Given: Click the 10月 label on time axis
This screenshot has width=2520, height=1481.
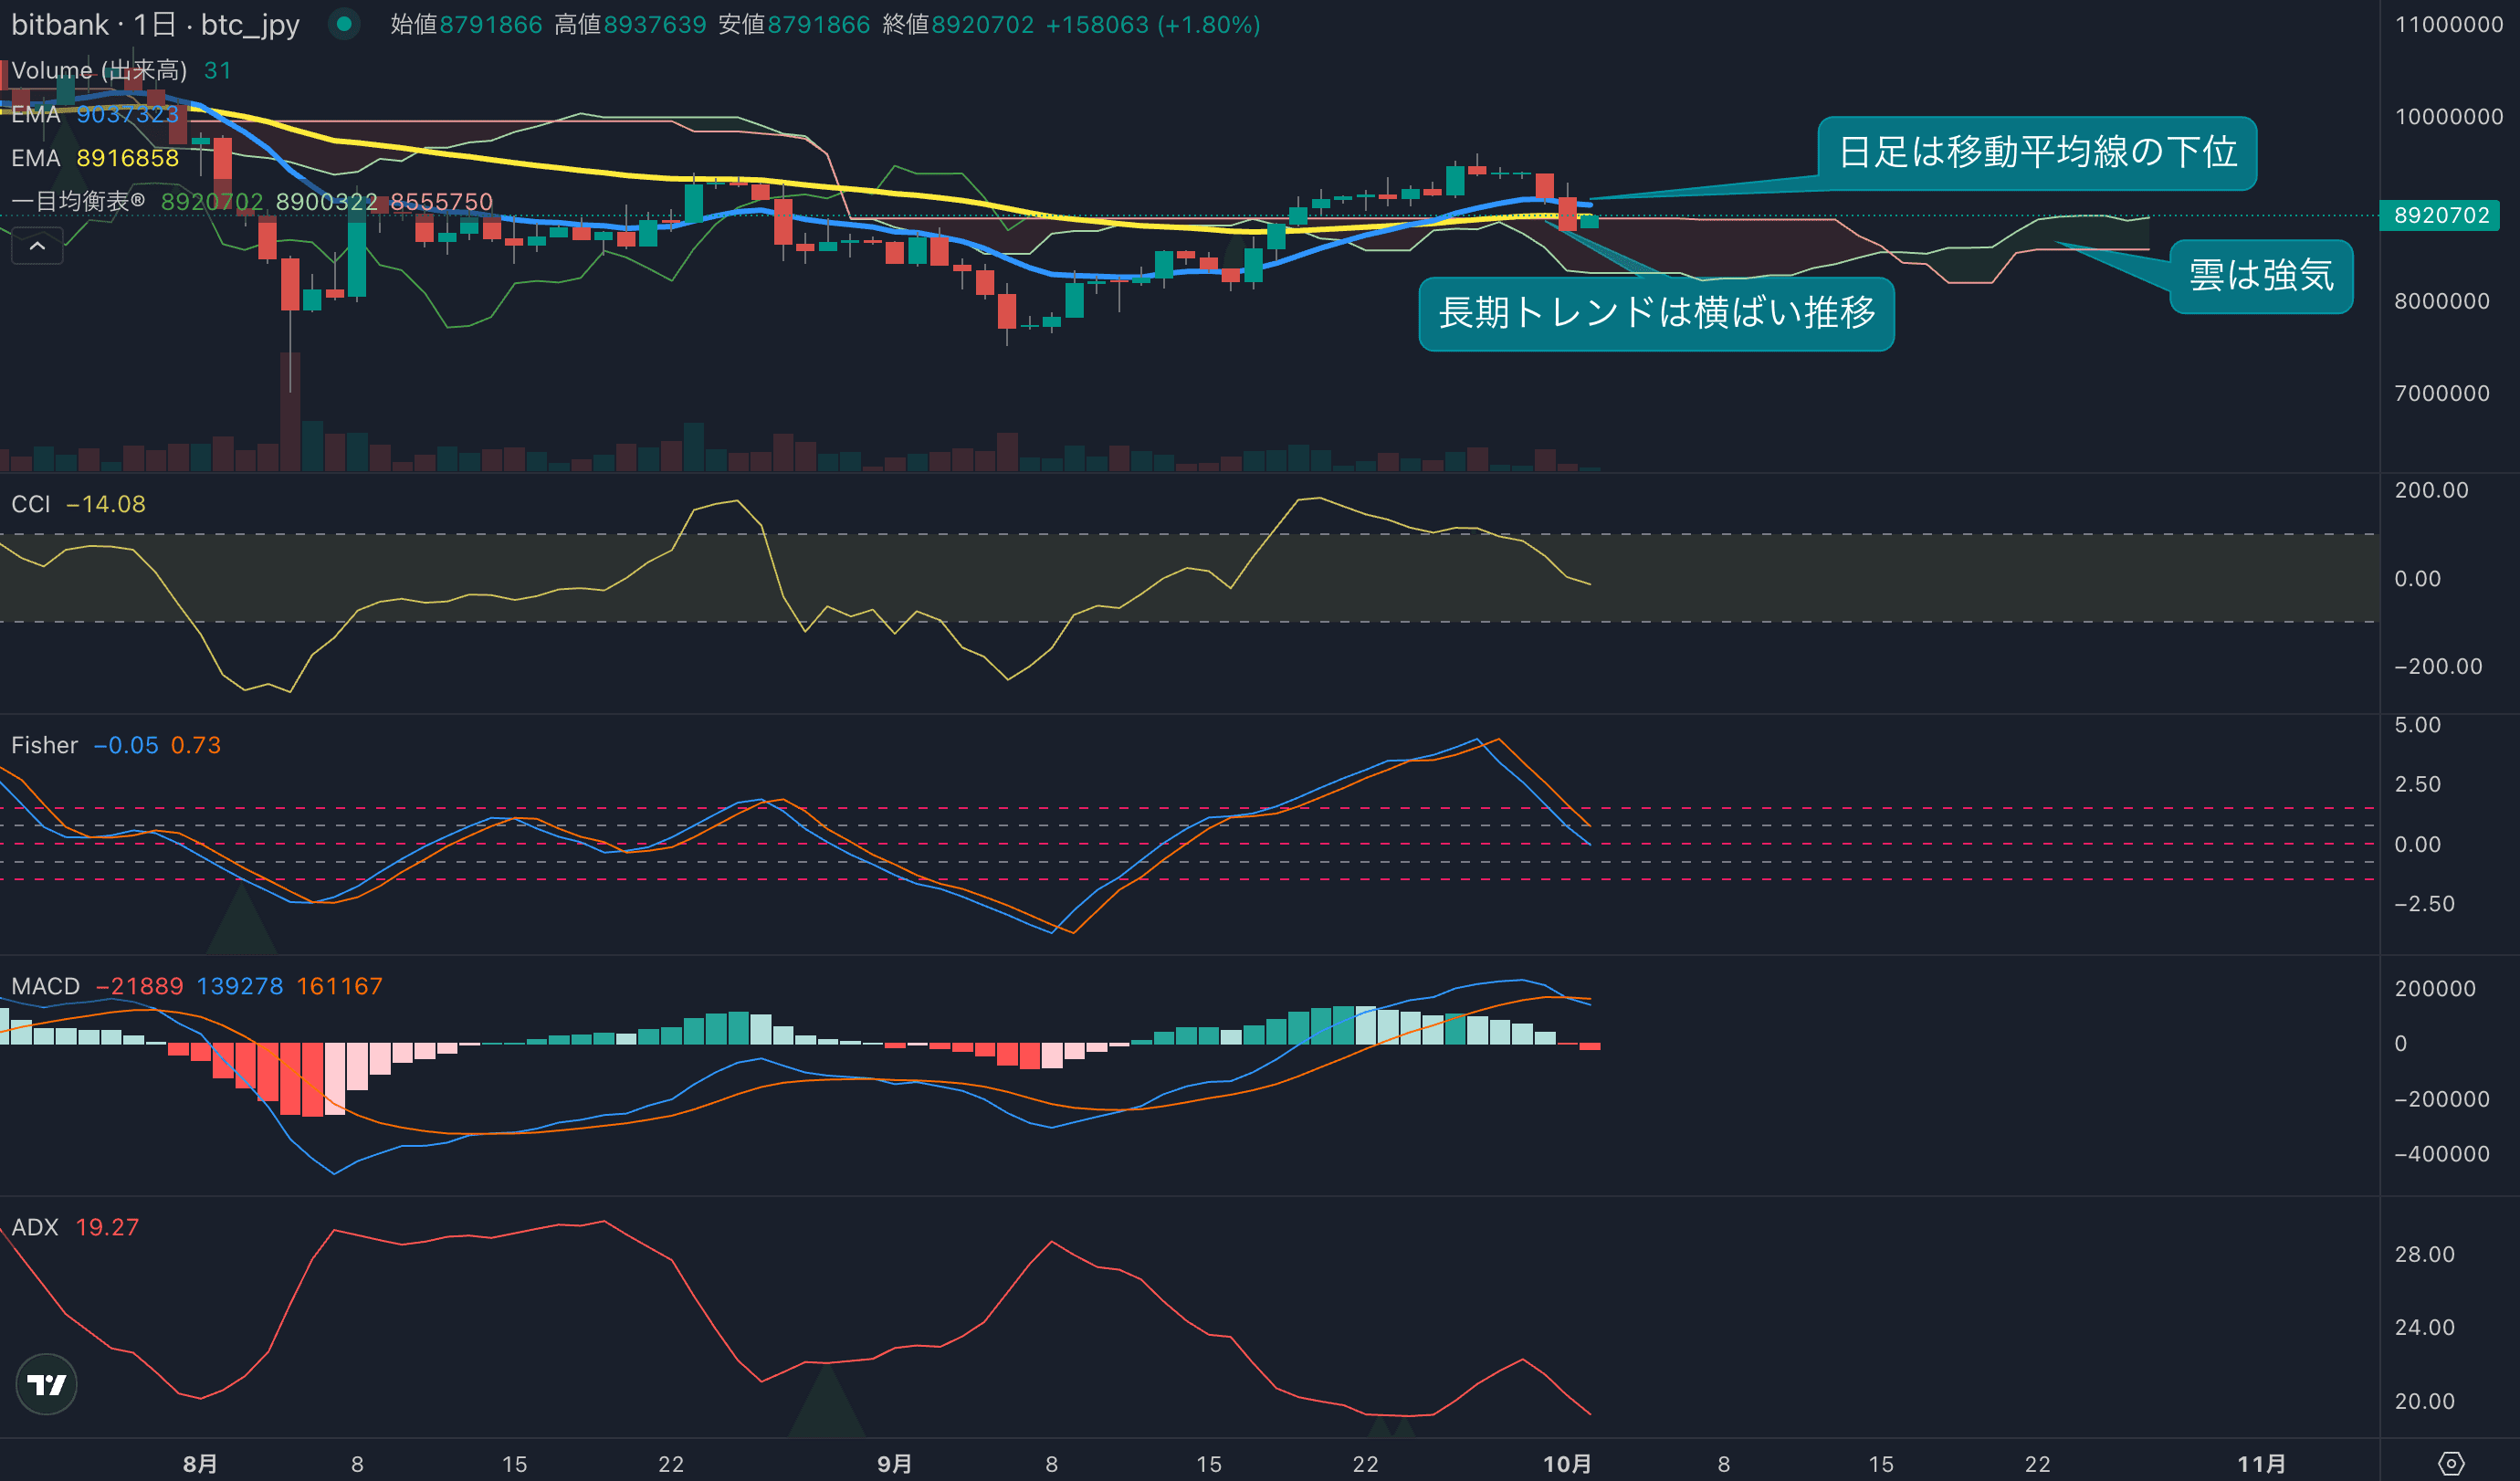Looking at the screenshot, I should click(1566, 1464).
